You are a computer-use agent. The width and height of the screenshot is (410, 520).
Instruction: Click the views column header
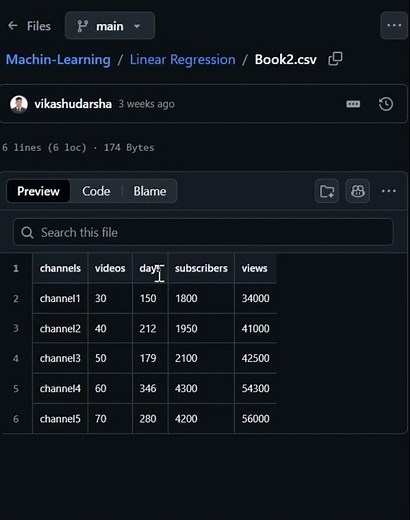(255, 268)
